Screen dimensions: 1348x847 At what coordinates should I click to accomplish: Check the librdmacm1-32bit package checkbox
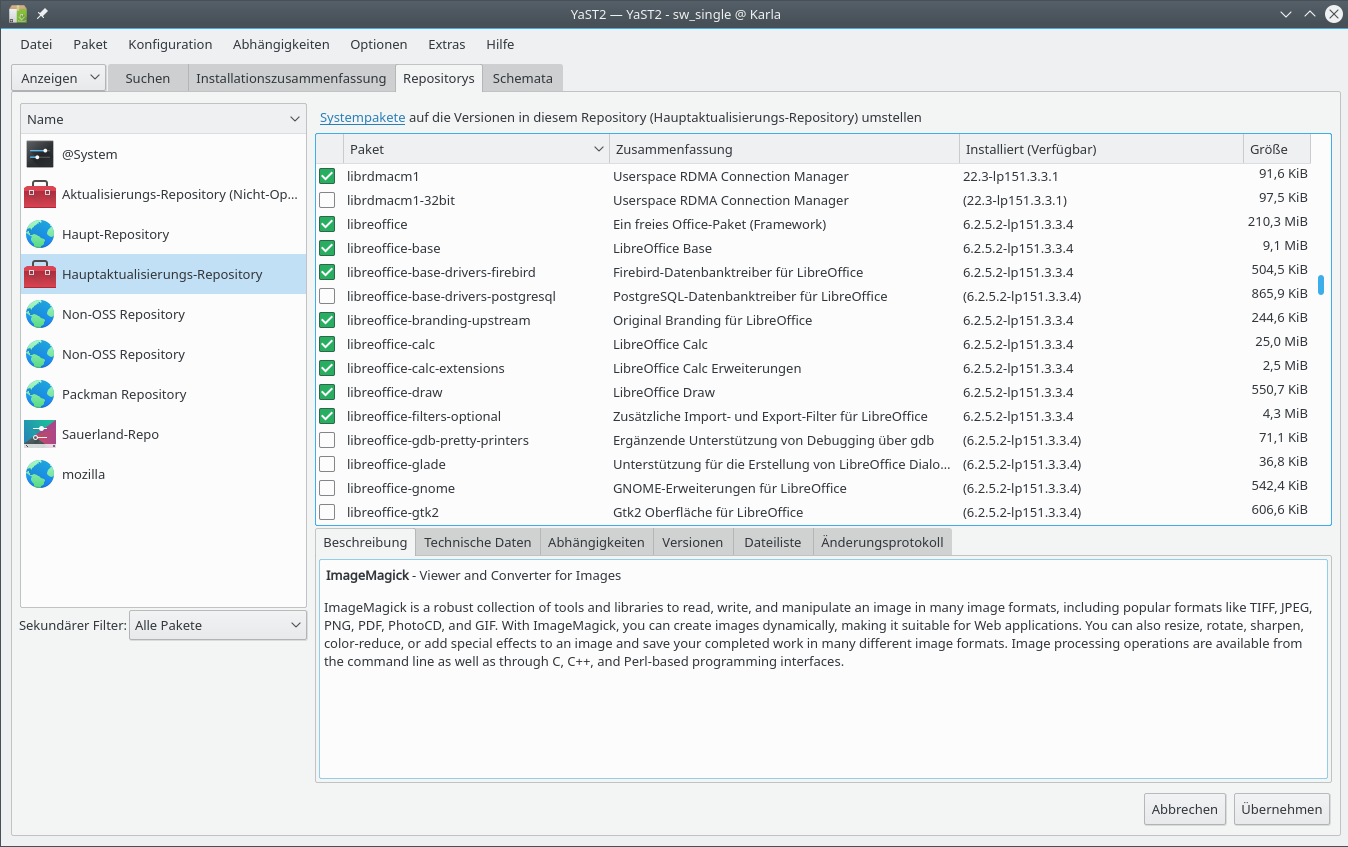(327, 200)
